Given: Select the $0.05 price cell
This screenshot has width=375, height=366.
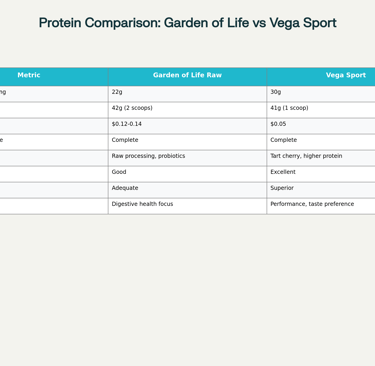Looking at the screenshot, I should [321, 126].
